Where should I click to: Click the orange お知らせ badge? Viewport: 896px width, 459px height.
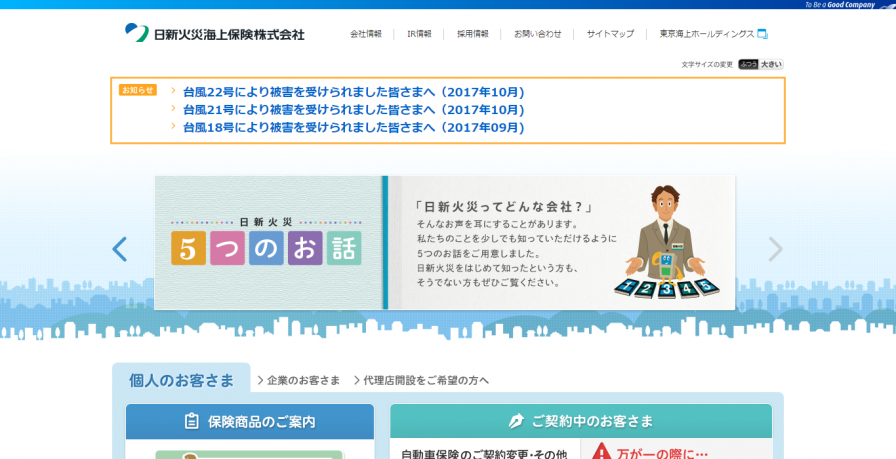click(138, 90)
